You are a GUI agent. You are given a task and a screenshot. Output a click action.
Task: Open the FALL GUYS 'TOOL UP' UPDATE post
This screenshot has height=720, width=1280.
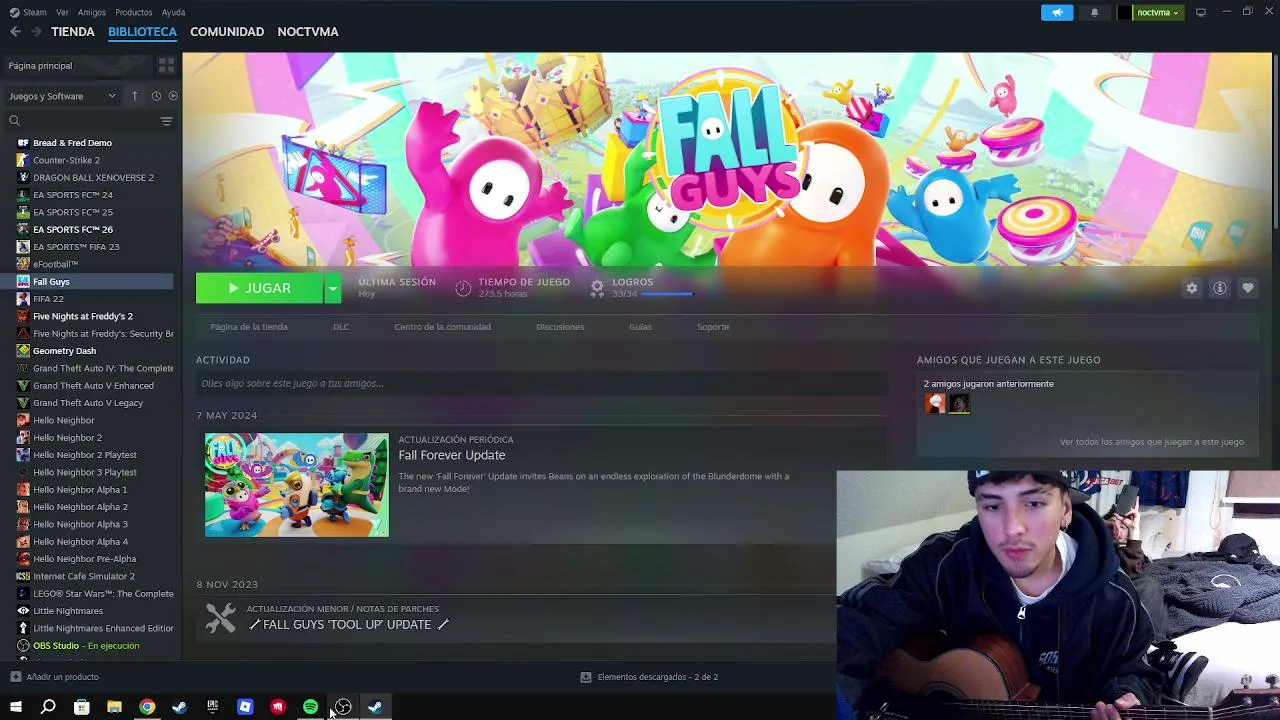coord(348,625)
